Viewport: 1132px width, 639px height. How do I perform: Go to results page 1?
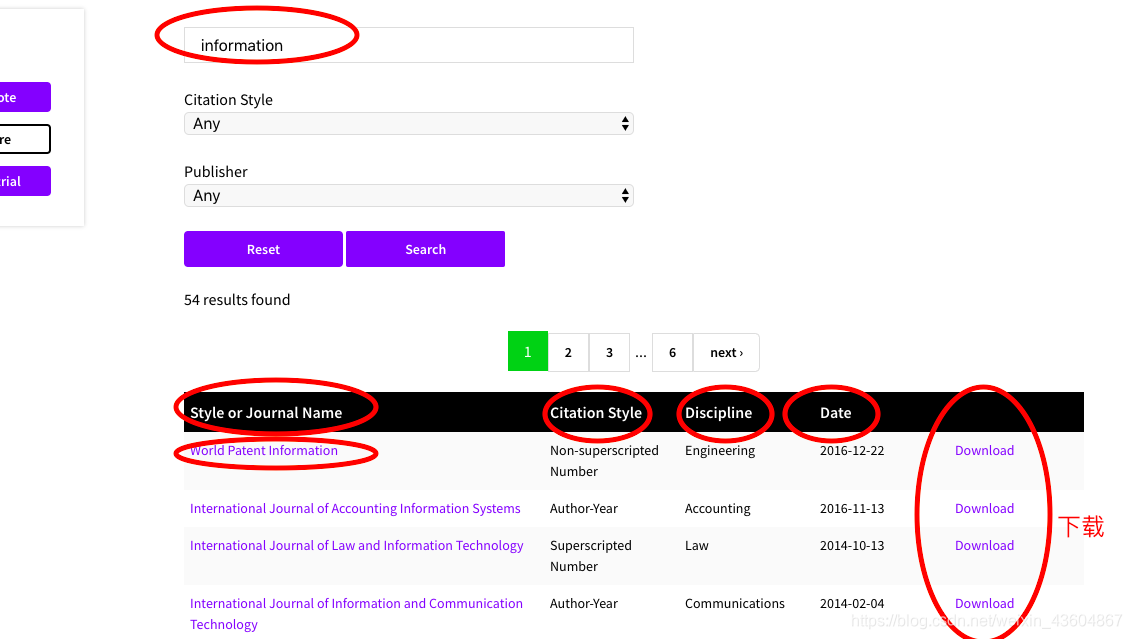pos(528,352)
